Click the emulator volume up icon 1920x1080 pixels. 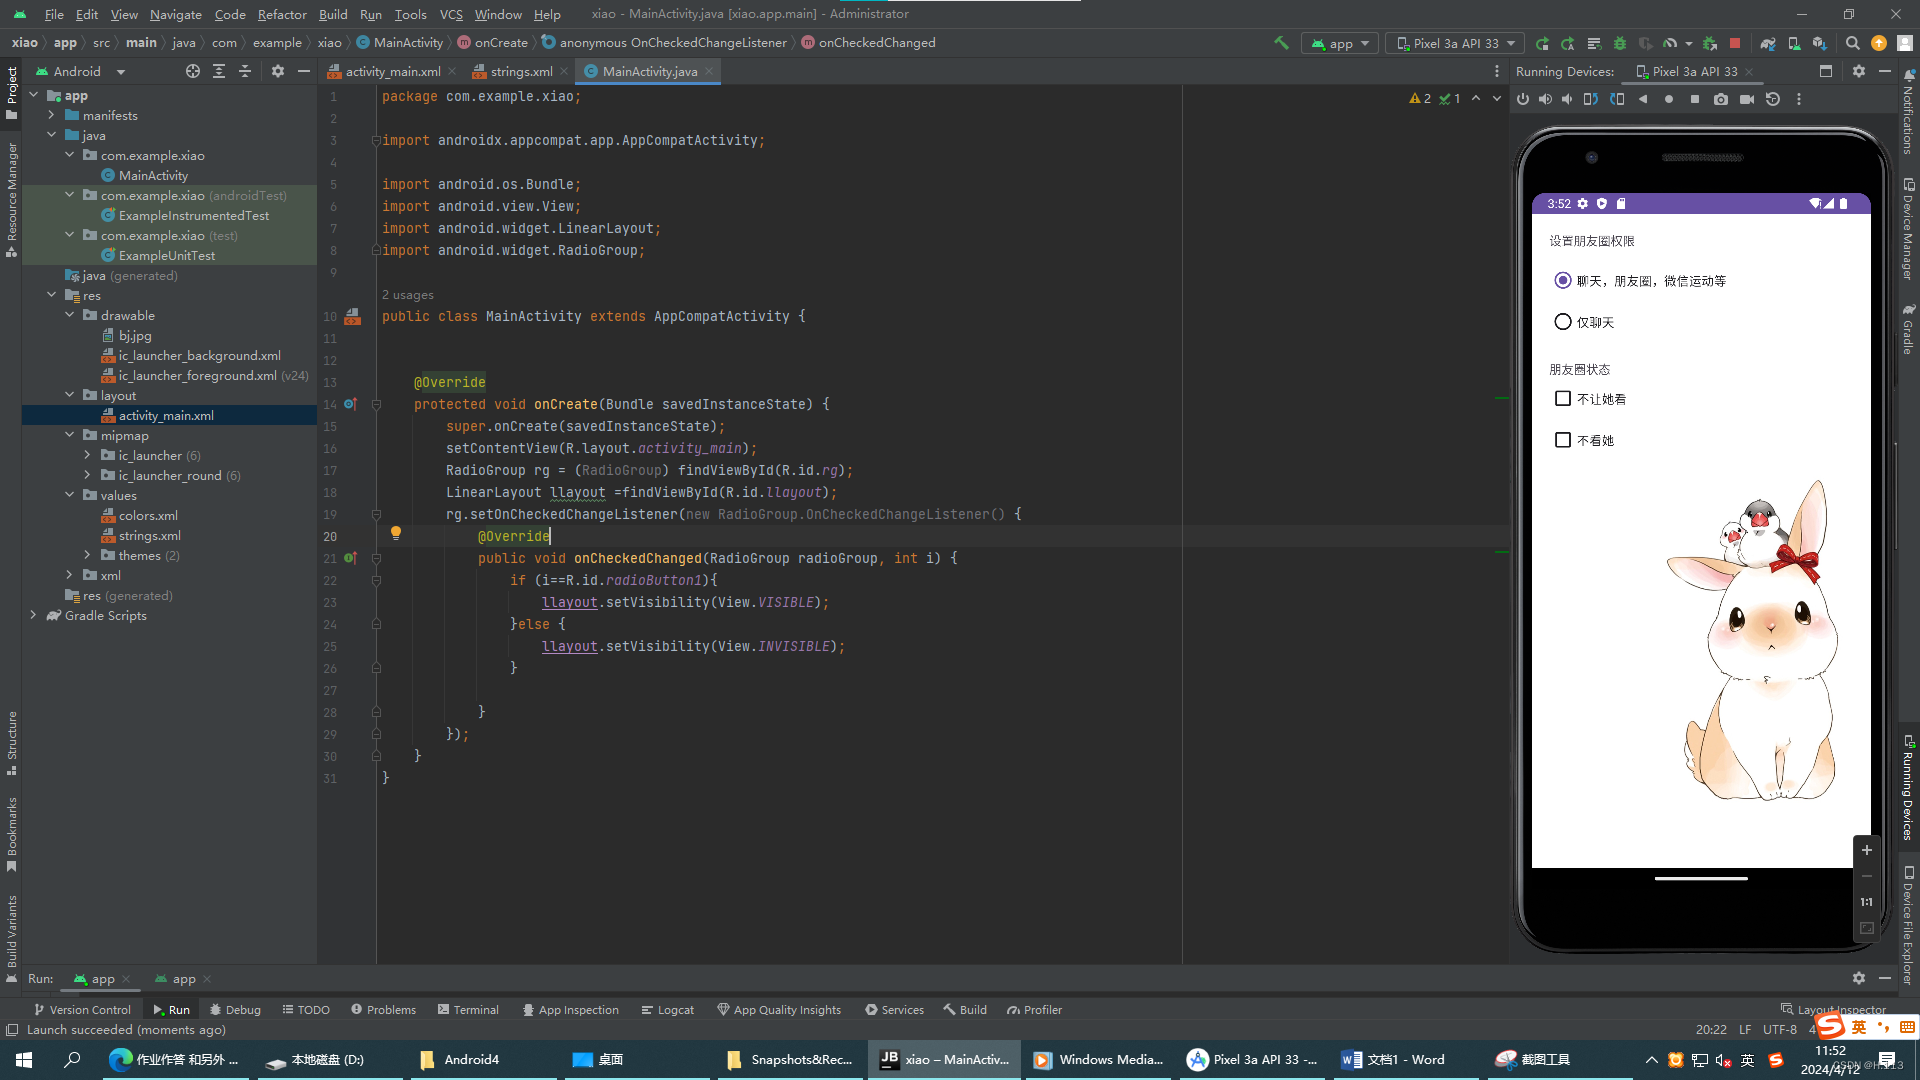tap(1545, 99)
